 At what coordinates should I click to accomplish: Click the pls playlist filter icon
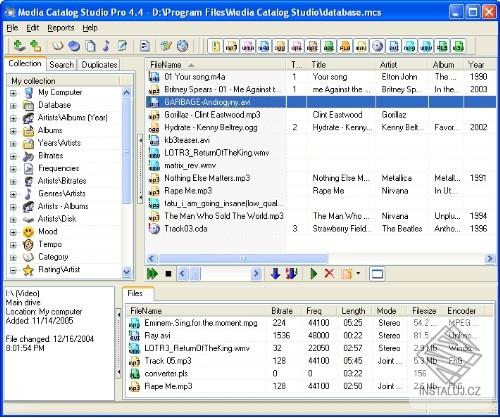click(442, 46)
